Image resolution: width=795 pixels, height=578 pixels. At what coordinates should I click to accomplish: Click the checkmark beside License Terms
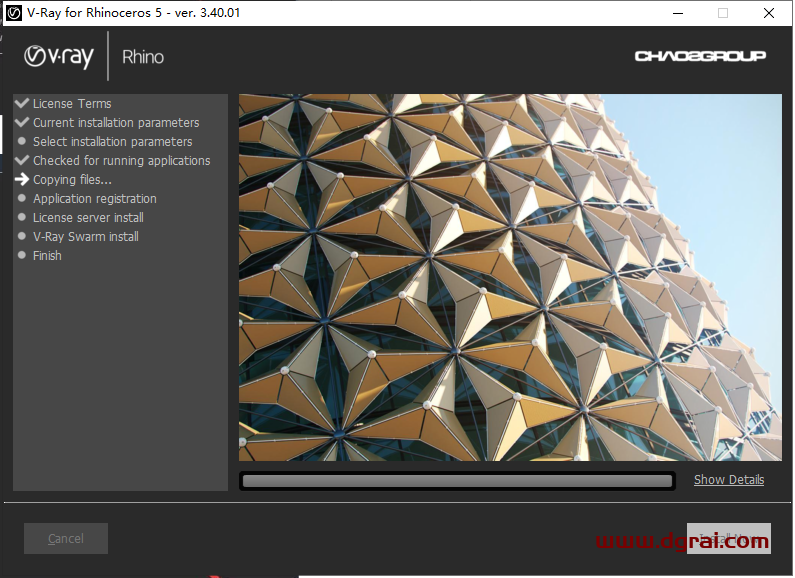[22, 103]
